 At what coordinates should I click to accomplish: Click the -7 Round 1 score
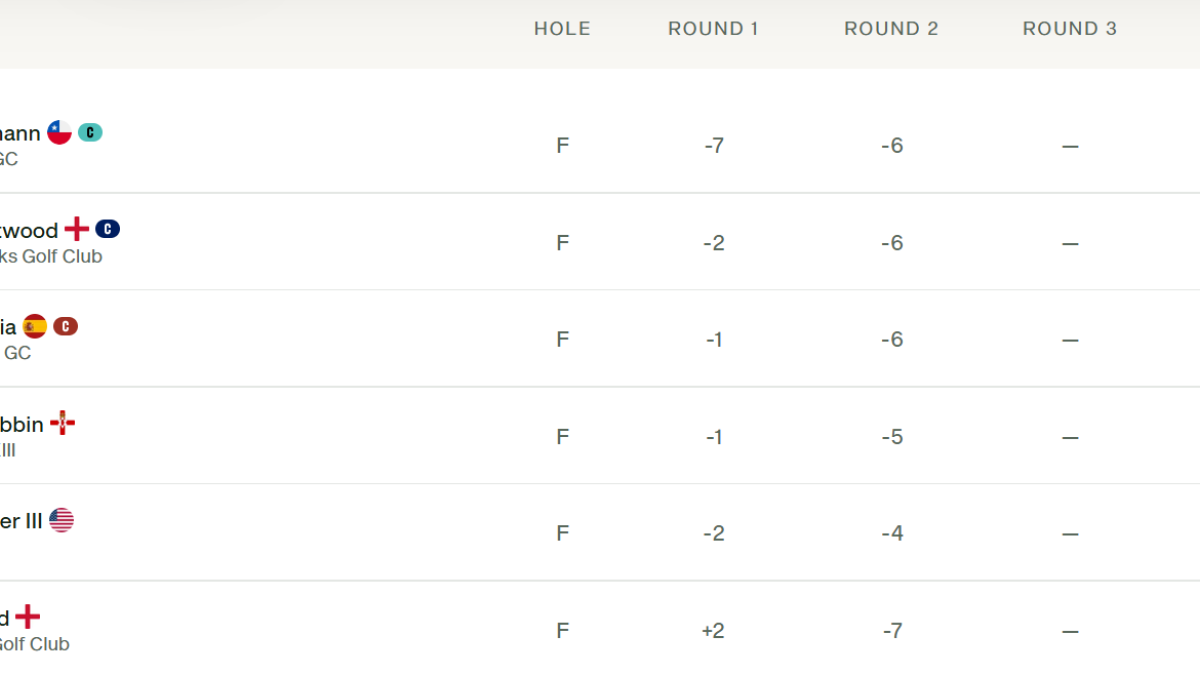click(x=713, y=146)
